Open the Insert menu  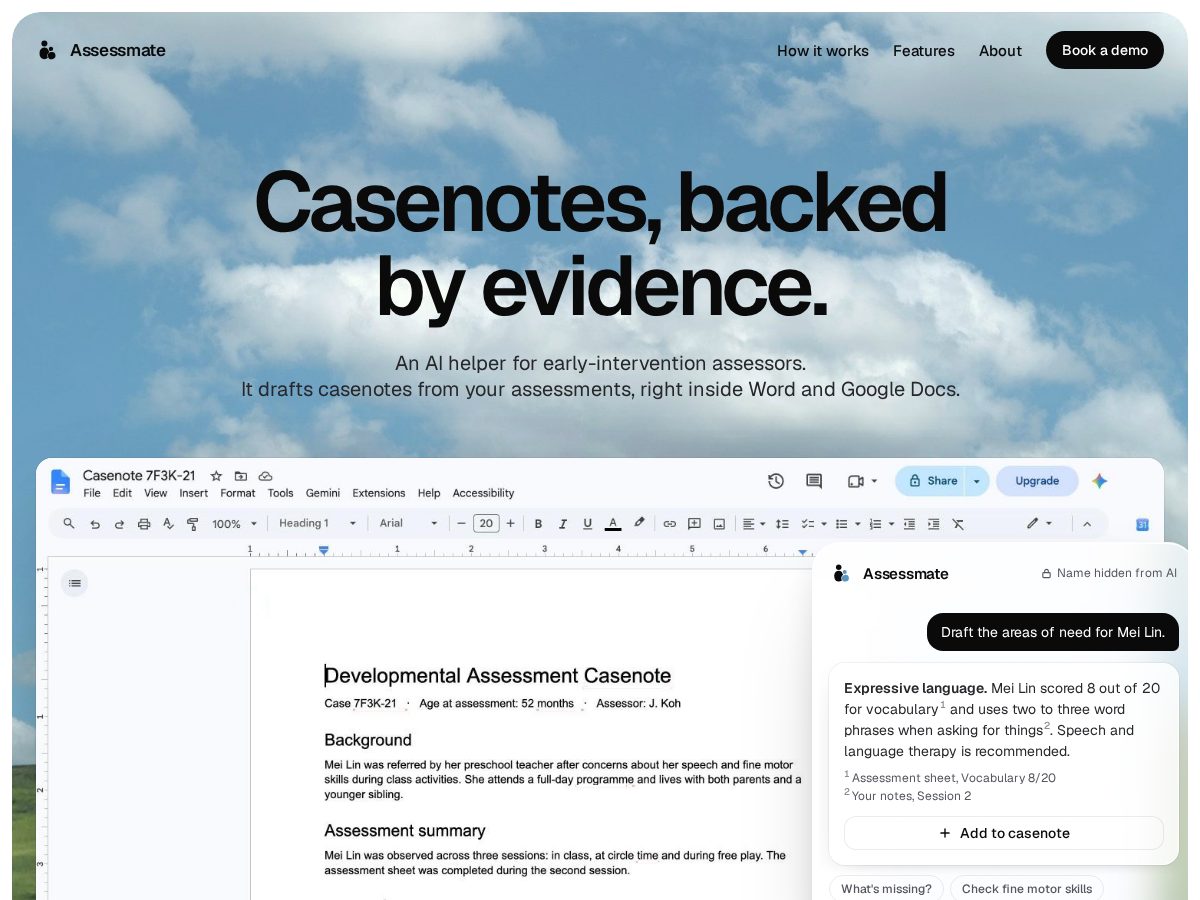coord(194,493)
